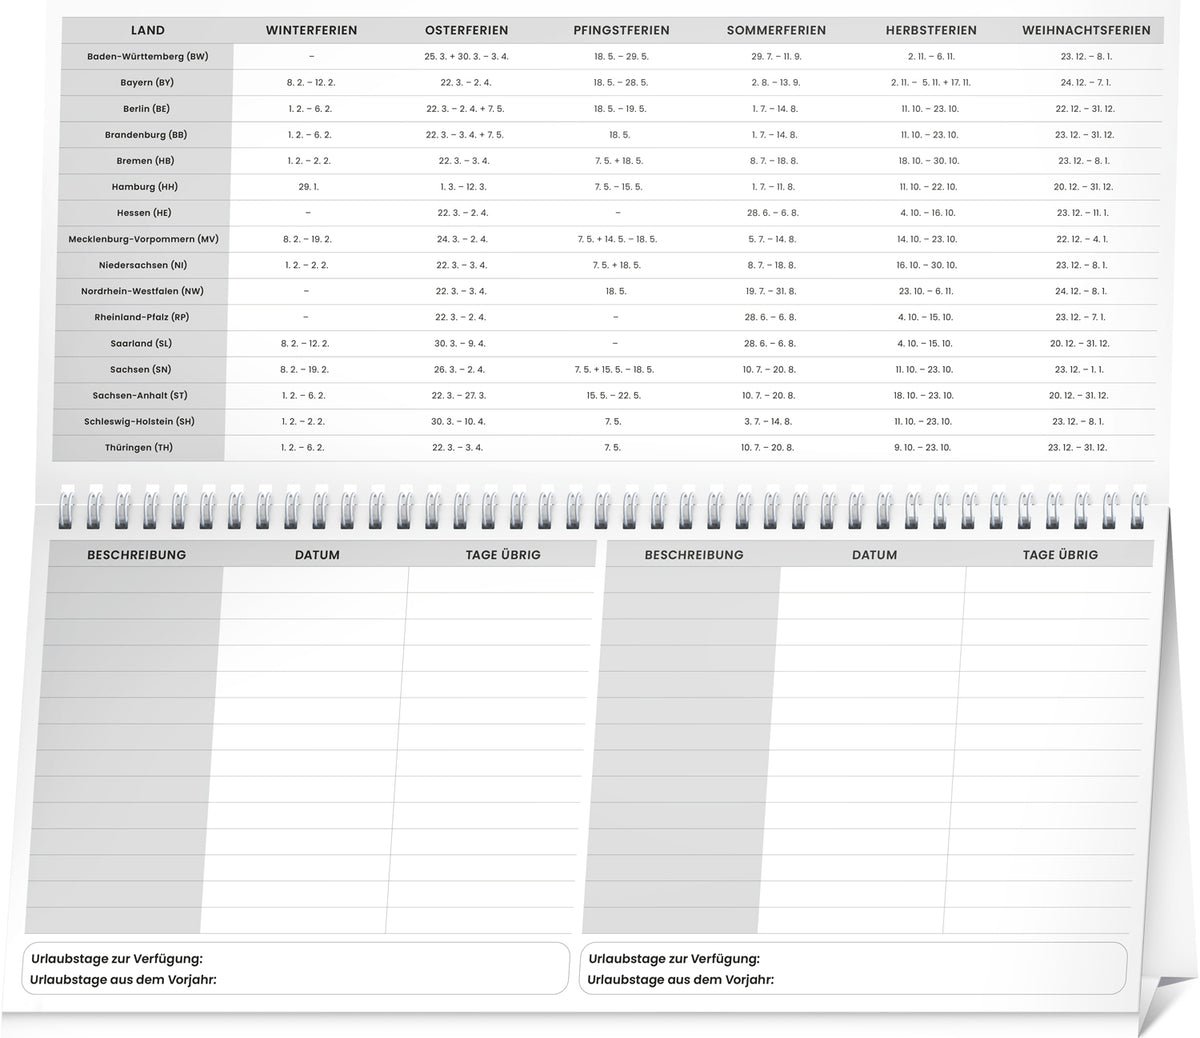
Task: Click Bayern's Winterferien dates "8. 2. – 12. 2."
Action: (x=309, y=83)
